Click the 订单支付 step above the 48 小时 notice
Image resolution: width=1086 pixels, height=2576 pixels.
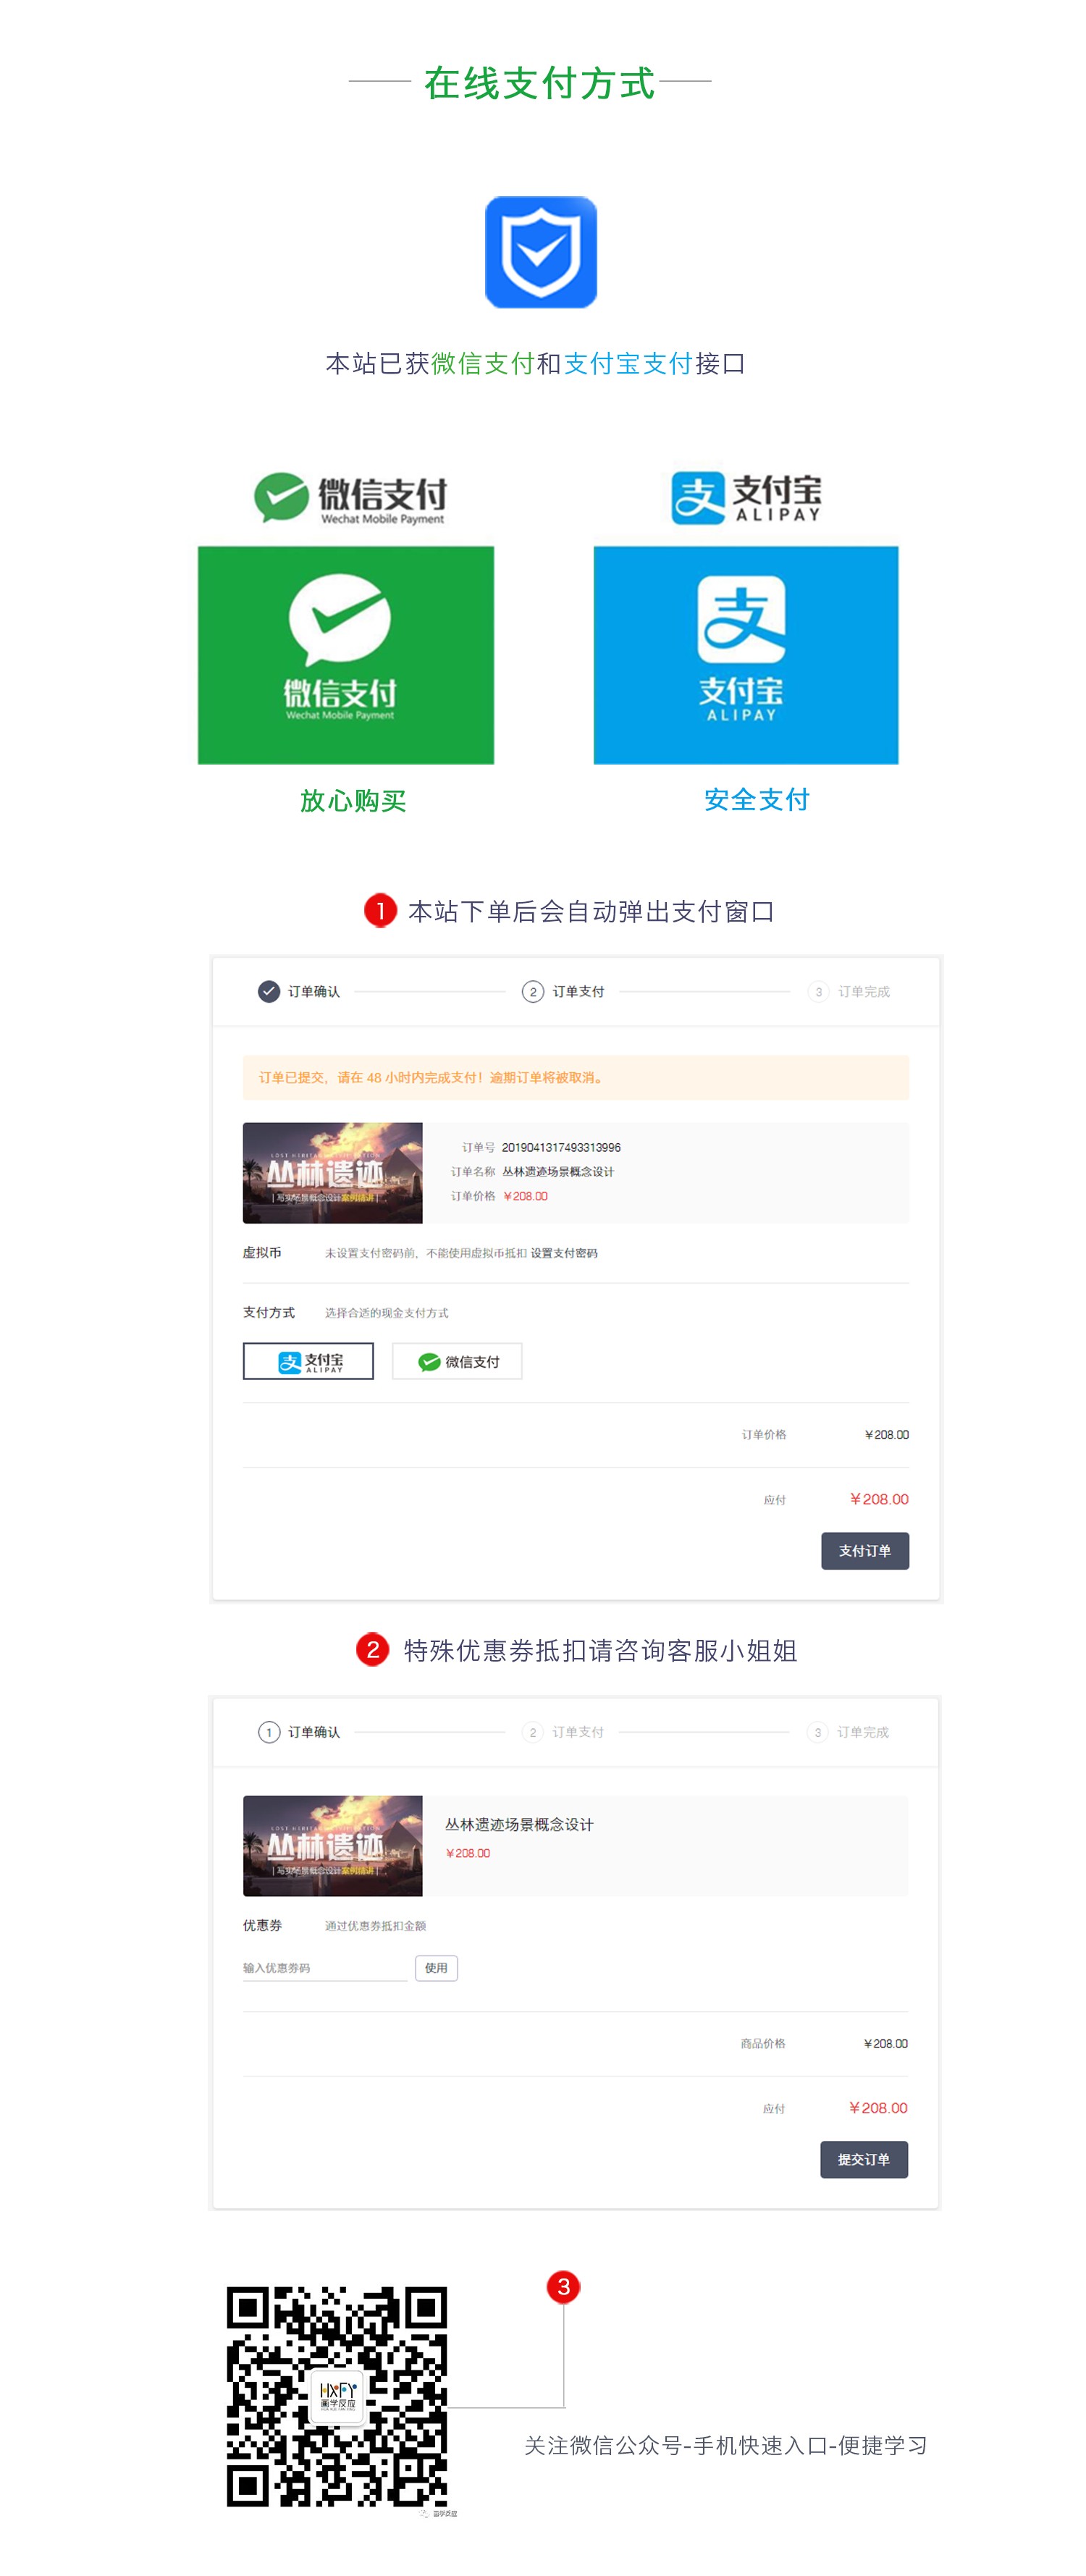click(x=563, y=991)
